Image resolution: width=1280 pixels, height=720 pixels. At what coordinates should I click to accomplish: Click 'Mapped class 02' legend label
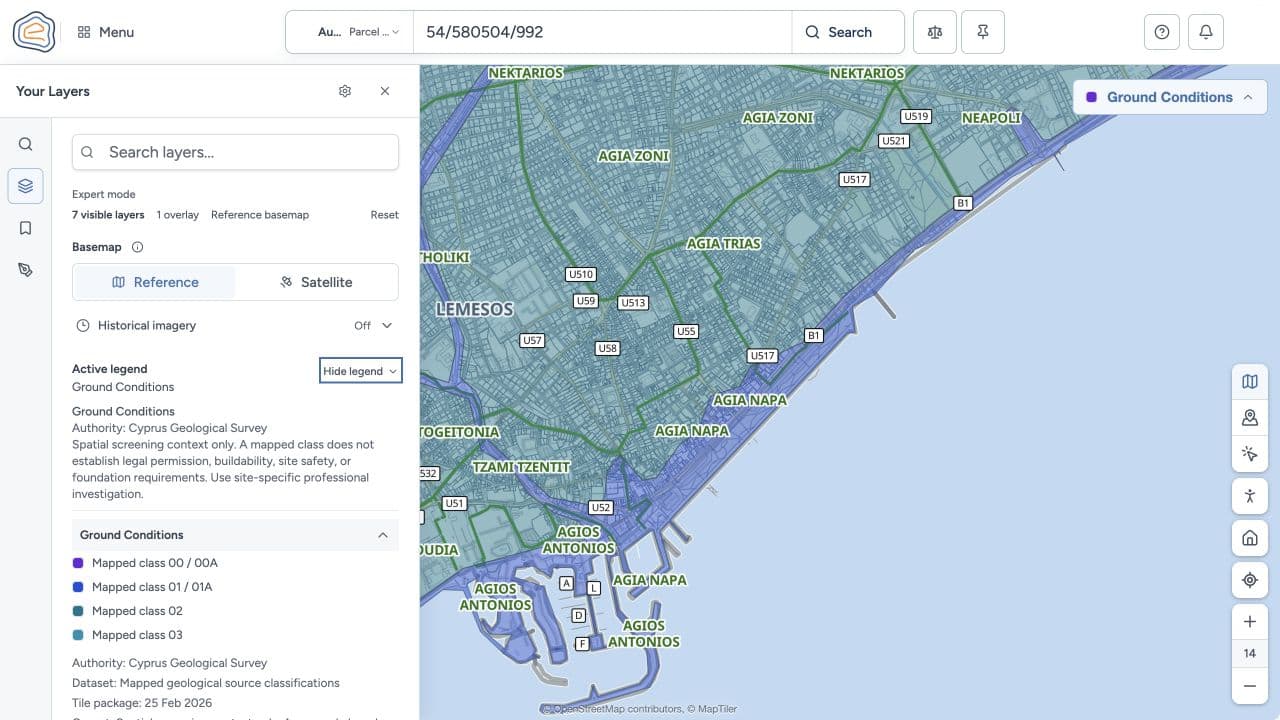coord(137,611)
